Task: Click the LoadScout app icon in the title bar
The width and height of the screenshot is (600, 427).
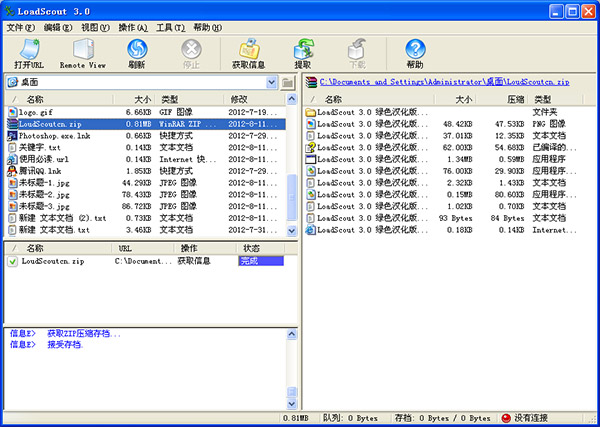Action: pos(9,11)
